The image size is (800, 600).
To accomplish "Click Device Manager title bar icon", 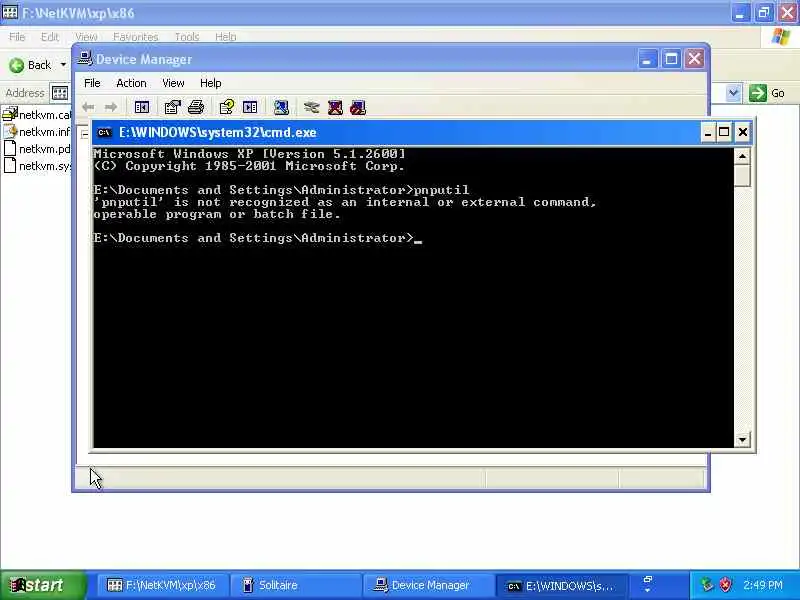I will click(x=85, y=59).
